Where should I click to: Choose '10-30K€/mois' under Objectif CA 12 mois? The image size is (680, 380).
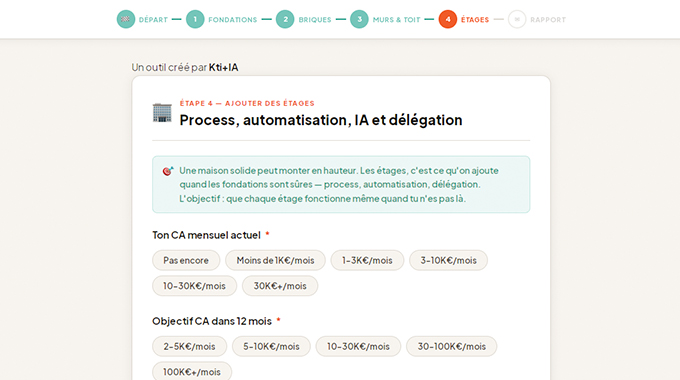(358, 346)
